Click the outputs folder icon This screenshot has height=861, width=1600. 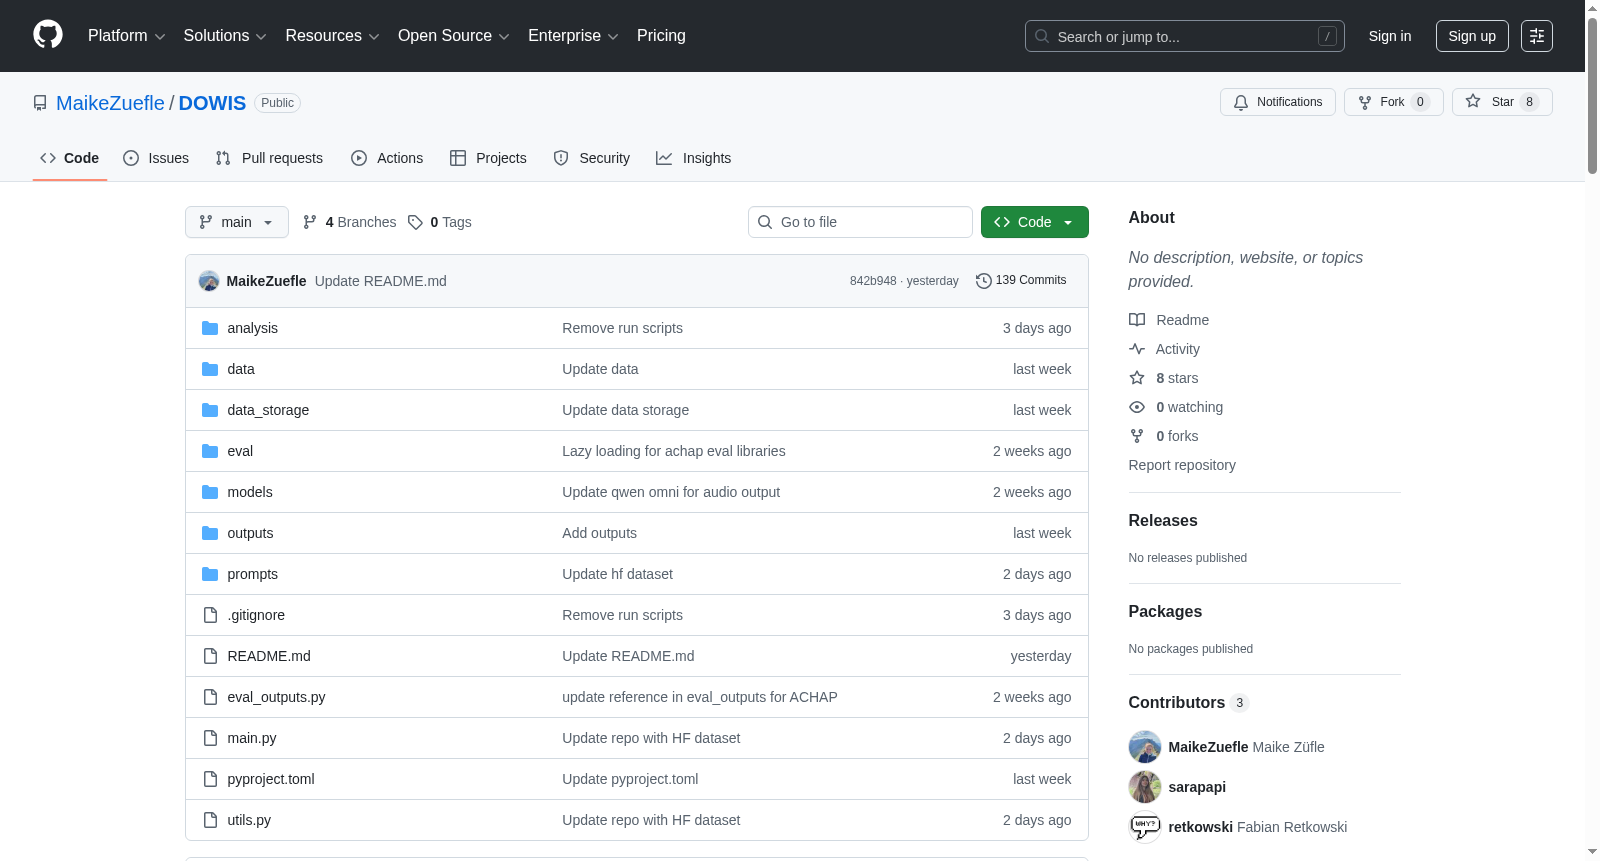click(x=210, y=533)
